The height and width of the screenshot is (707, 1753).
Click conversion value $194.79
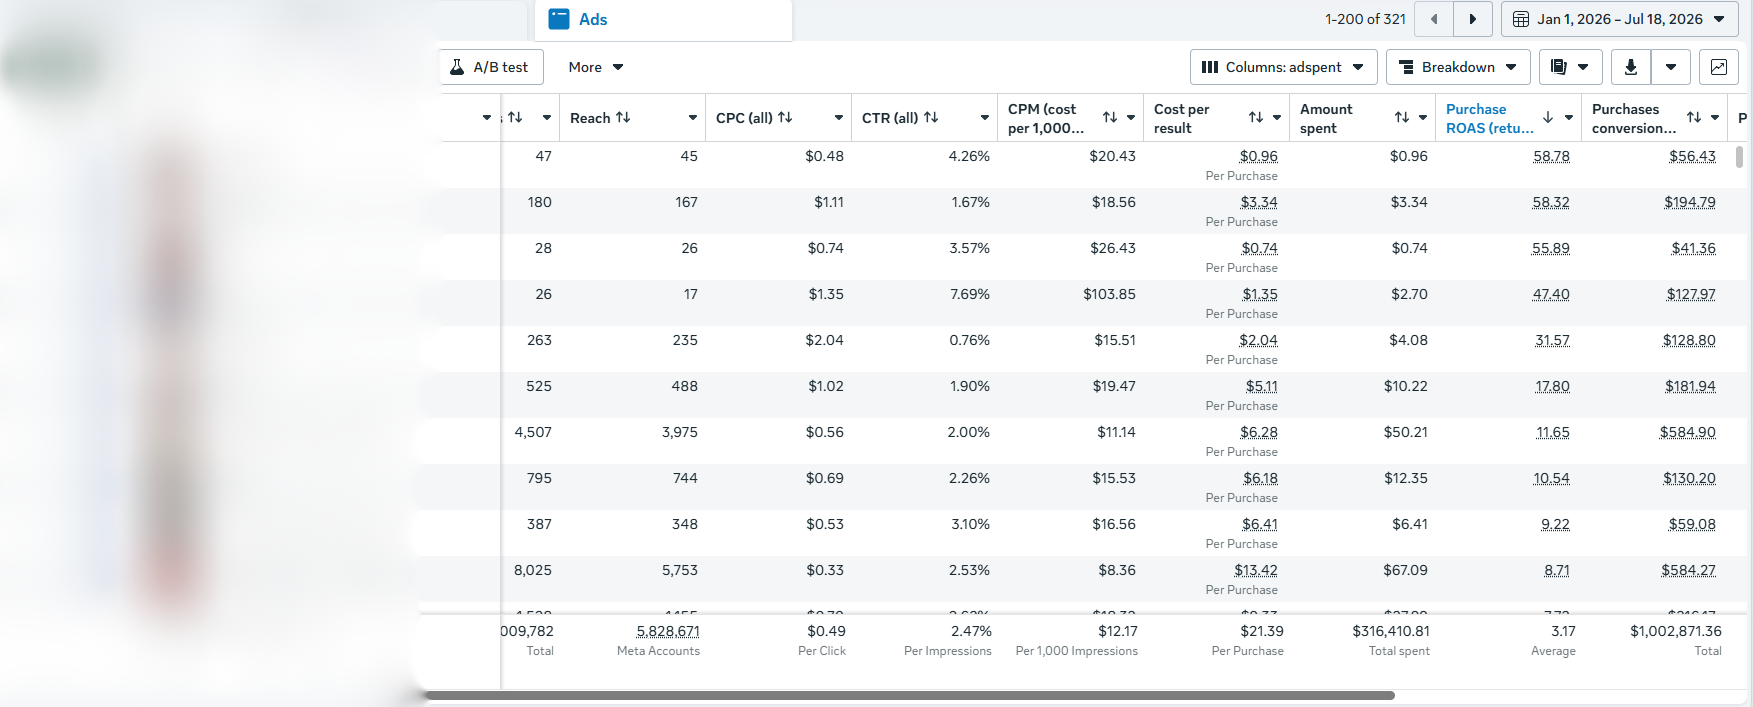pyautogui.click(x=1690, y=202)
